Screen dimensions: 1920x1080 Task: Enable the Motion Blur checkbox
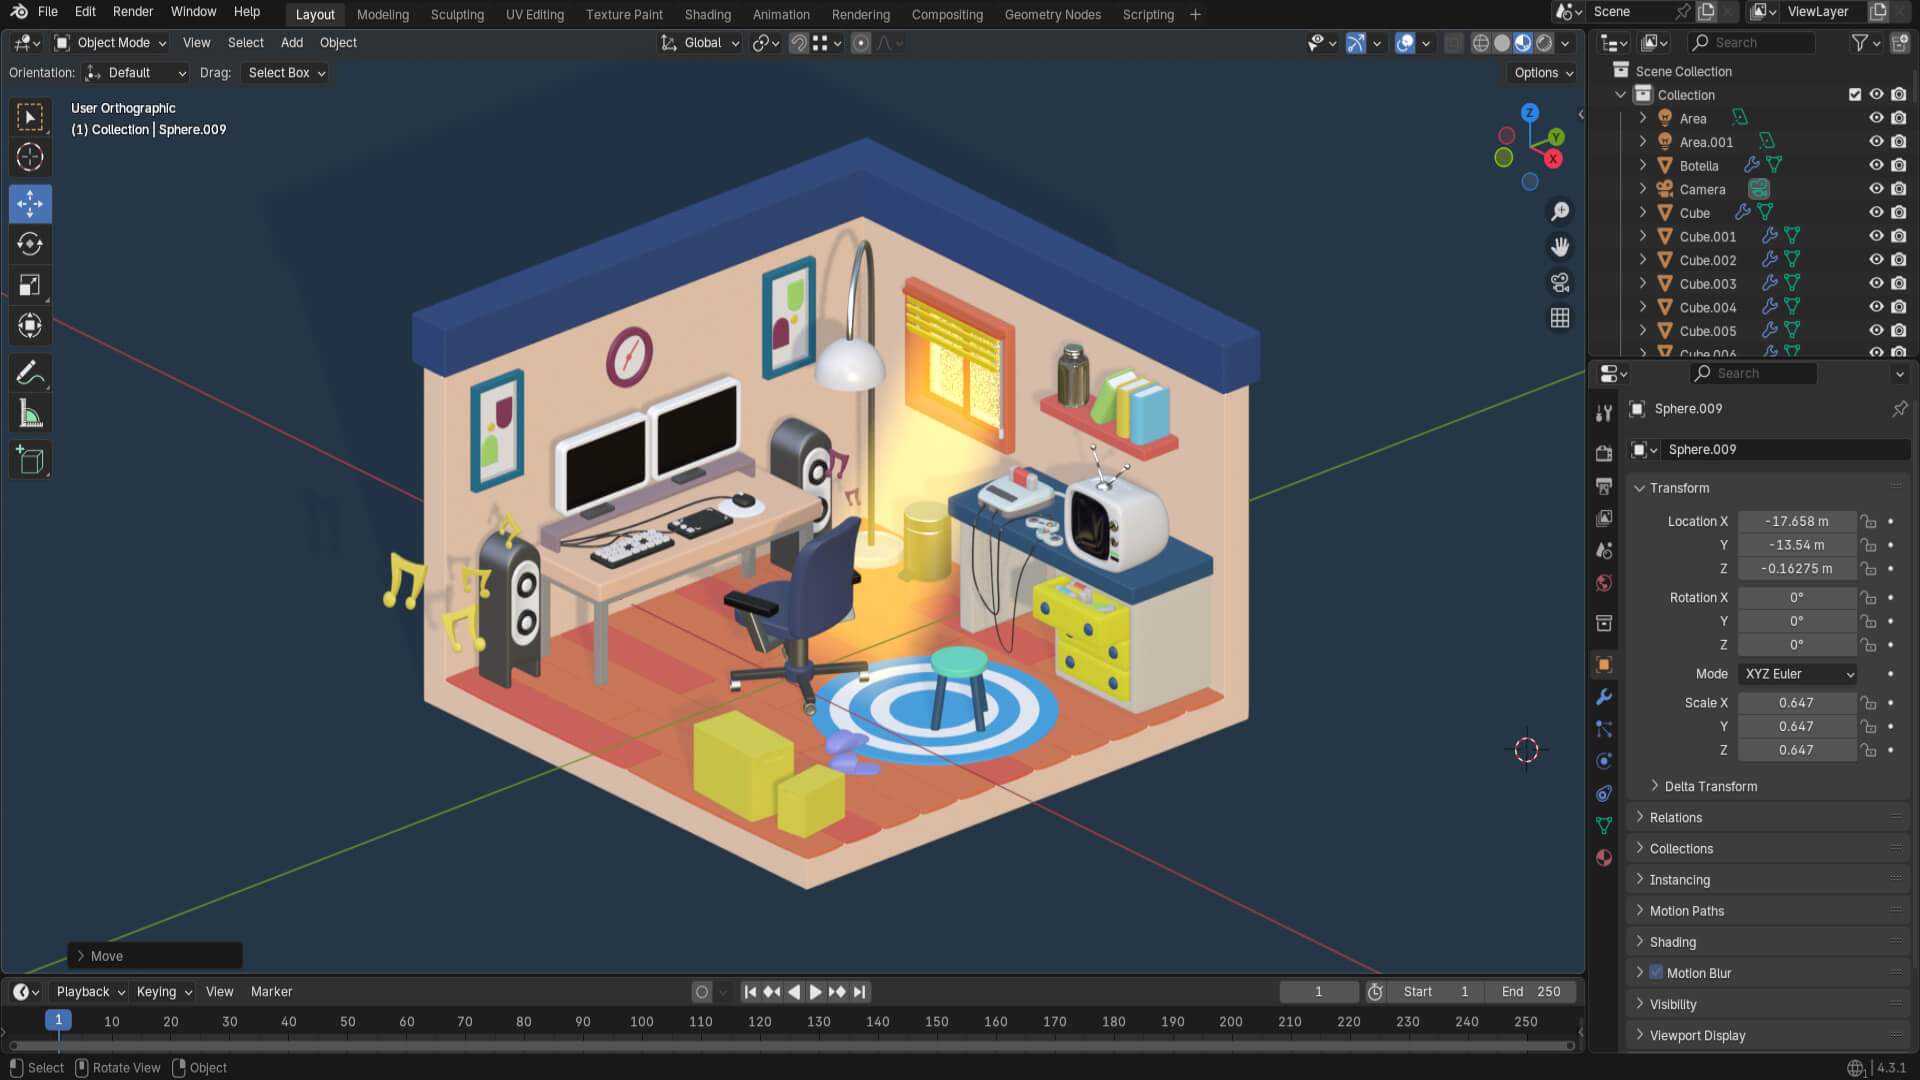1656,972
